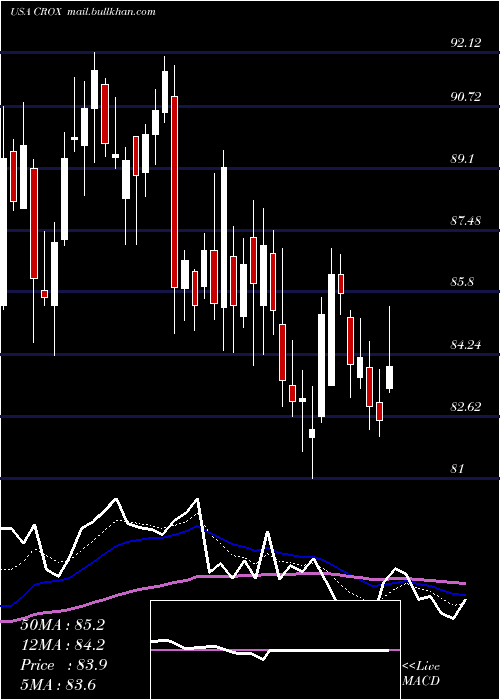Click the Price : 83.9 readout
The width and height of the screenshot is (500, 700).
point(63,665)
